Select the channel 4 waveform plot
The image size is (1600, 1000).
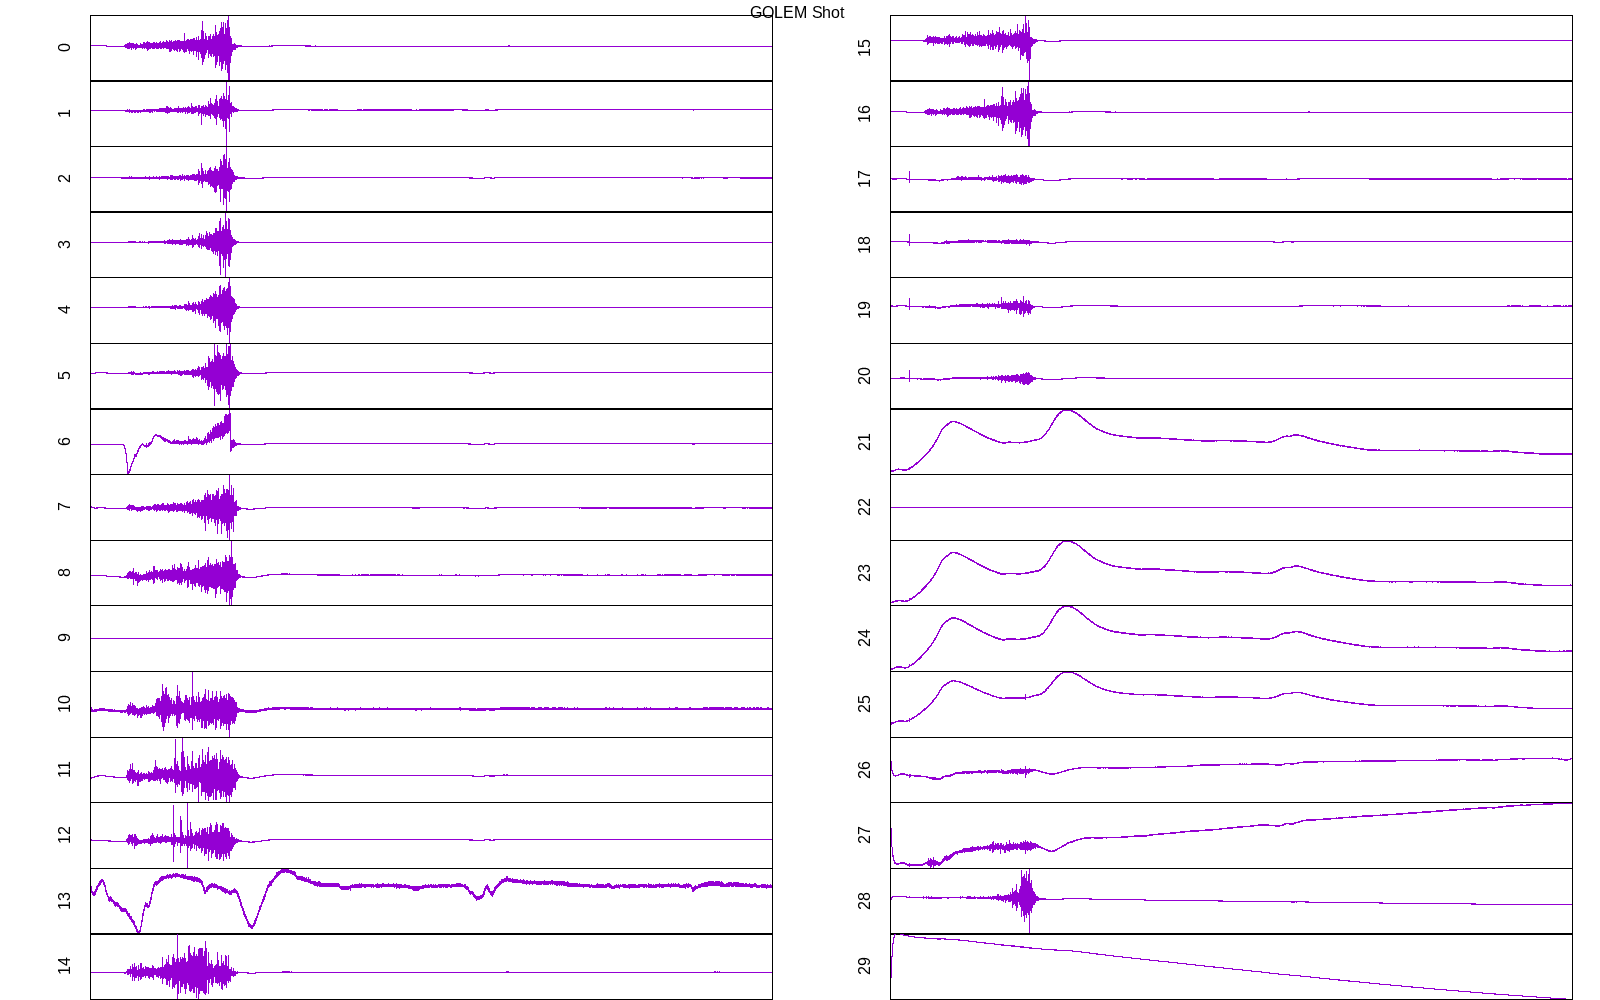pos(431,310)
